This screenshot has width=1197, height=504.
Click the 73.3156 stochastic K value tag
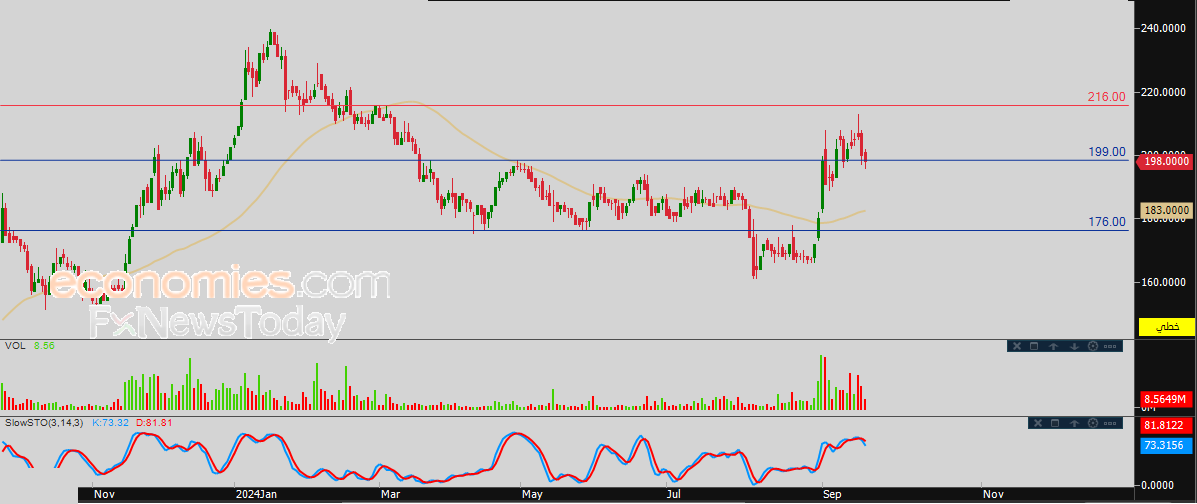coord(1167,445)
